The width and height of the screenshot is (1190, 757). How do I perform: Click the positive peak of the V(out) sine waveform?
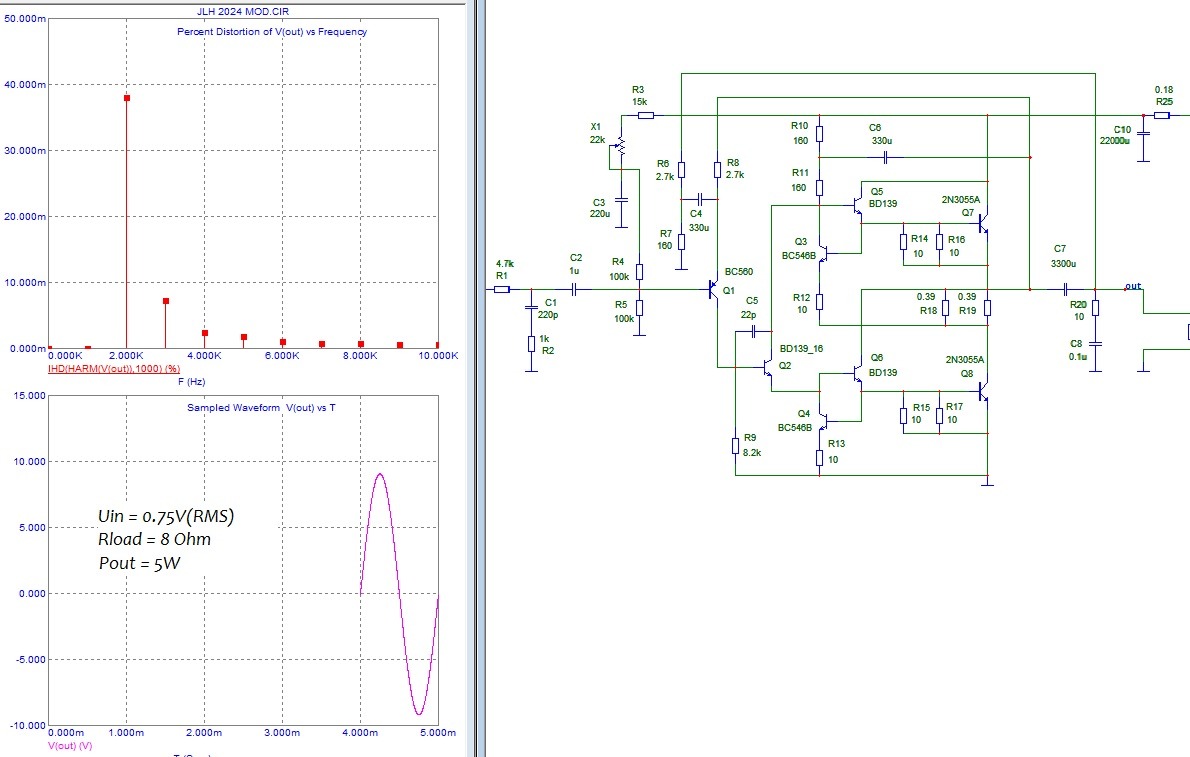click(x=379, y=475)
